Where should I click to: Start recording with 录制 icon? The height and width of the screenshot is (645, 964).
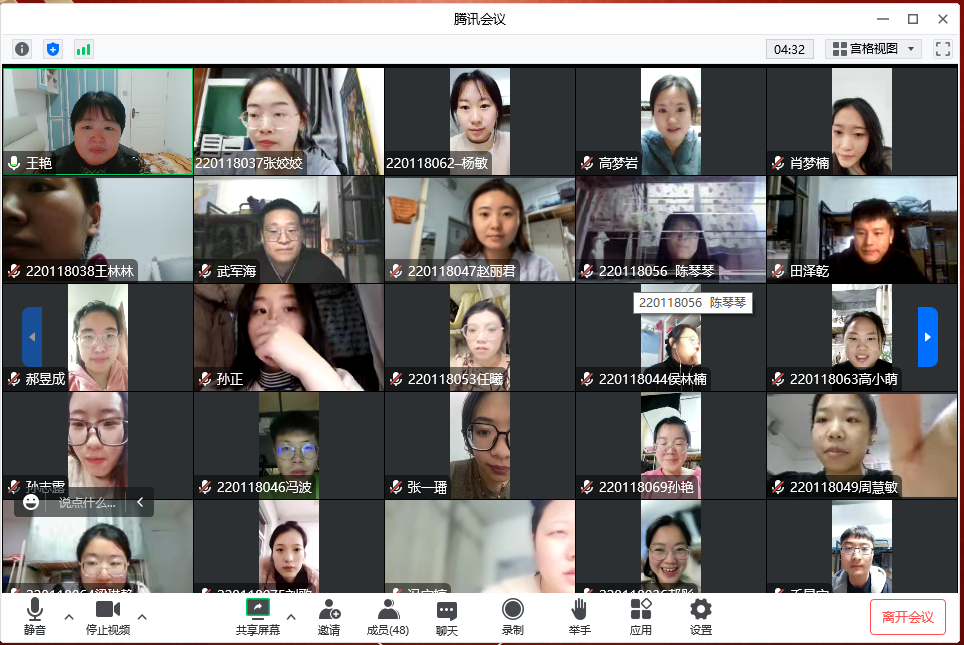[513, 616]
